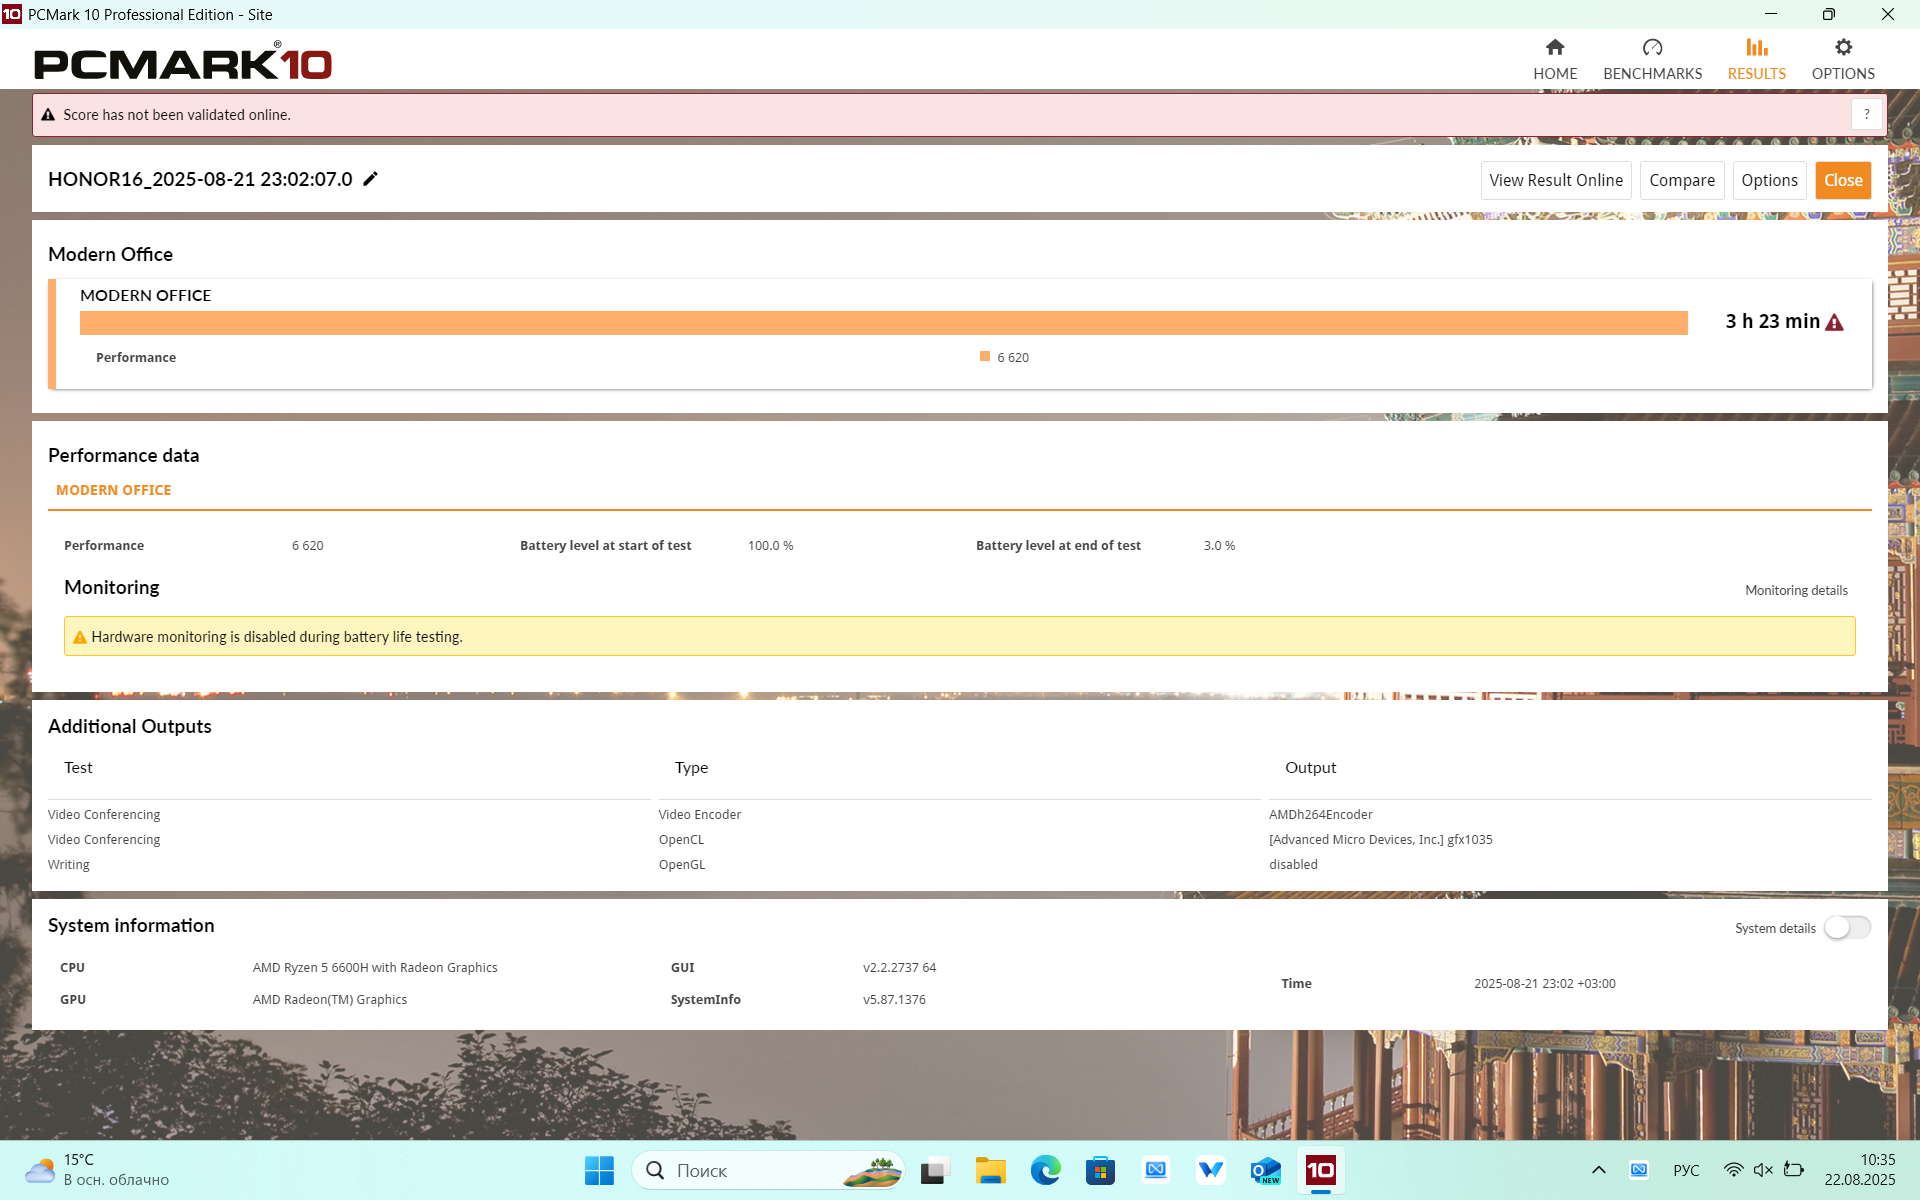Image resolution: width=1920 pixels, height=1200 pixels.
Task: Expand Monitoring details
Action: click(1795, 590)
